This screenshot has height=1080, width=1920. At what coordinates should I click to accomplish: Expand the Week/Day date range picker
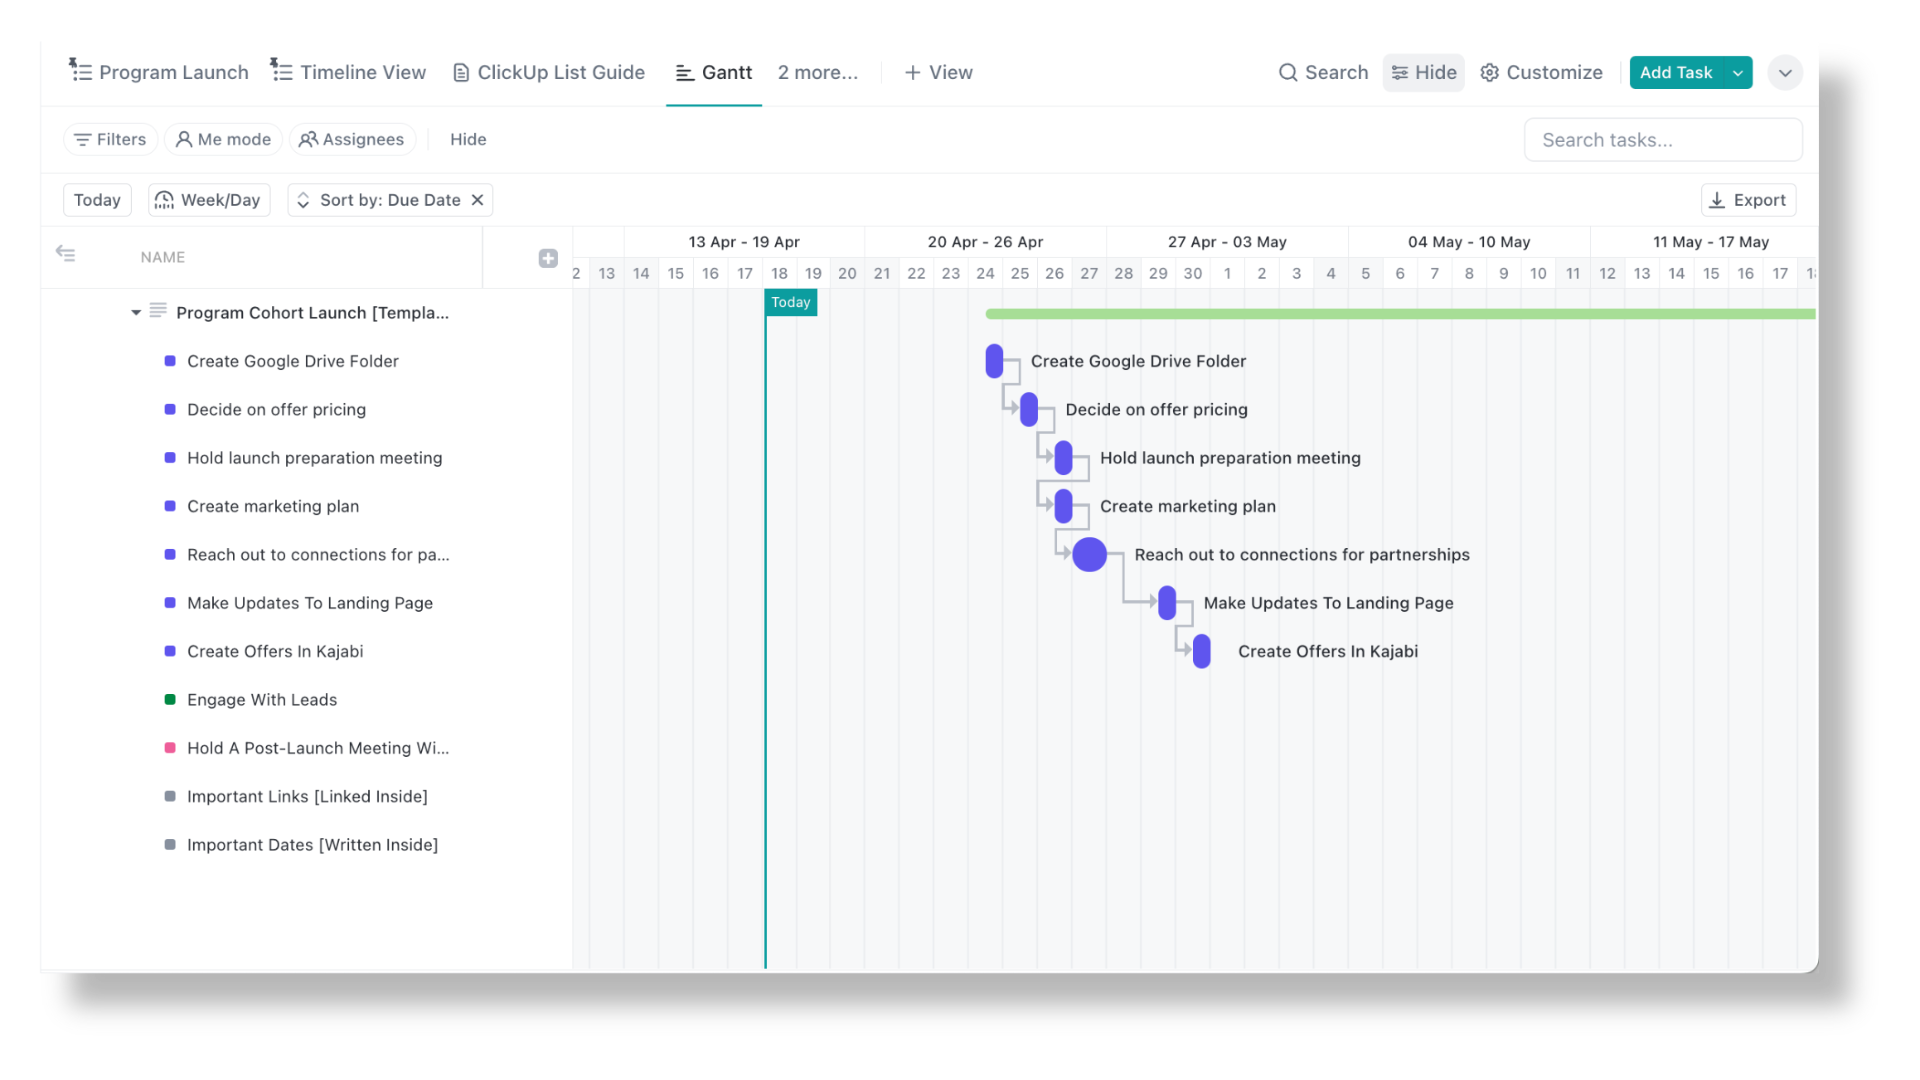207,199
